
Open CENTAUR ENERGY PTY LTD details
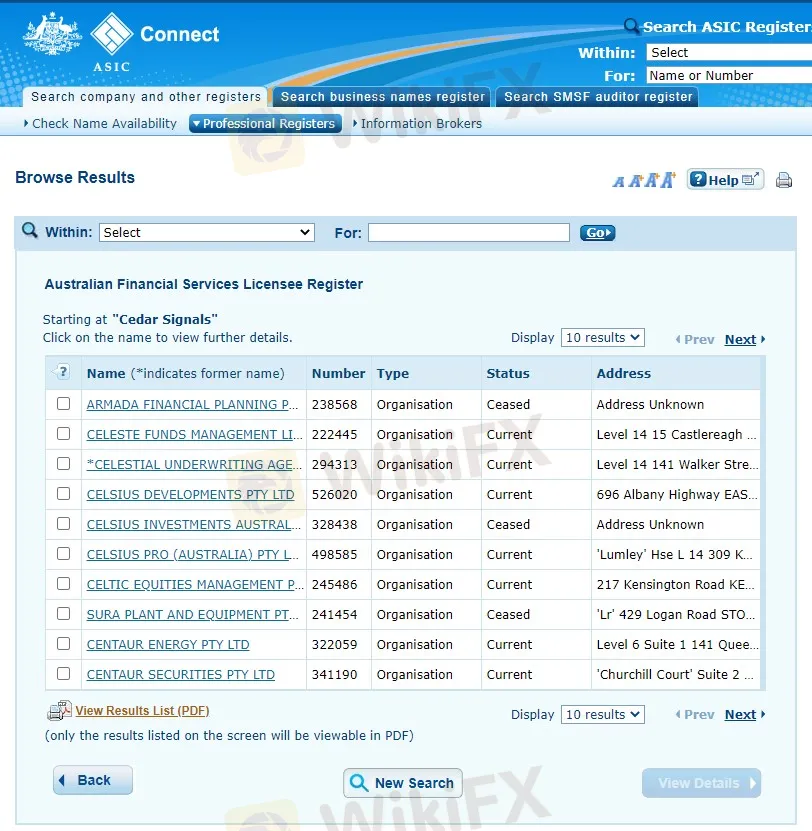pos(168,644)
